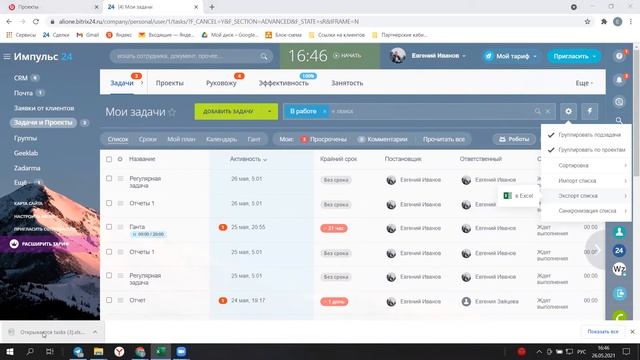Viewport: 640px width, 360px height.
Task: Tick checkbox for Отчеты 1 dated 25 мая
Action: coord(109,252)
